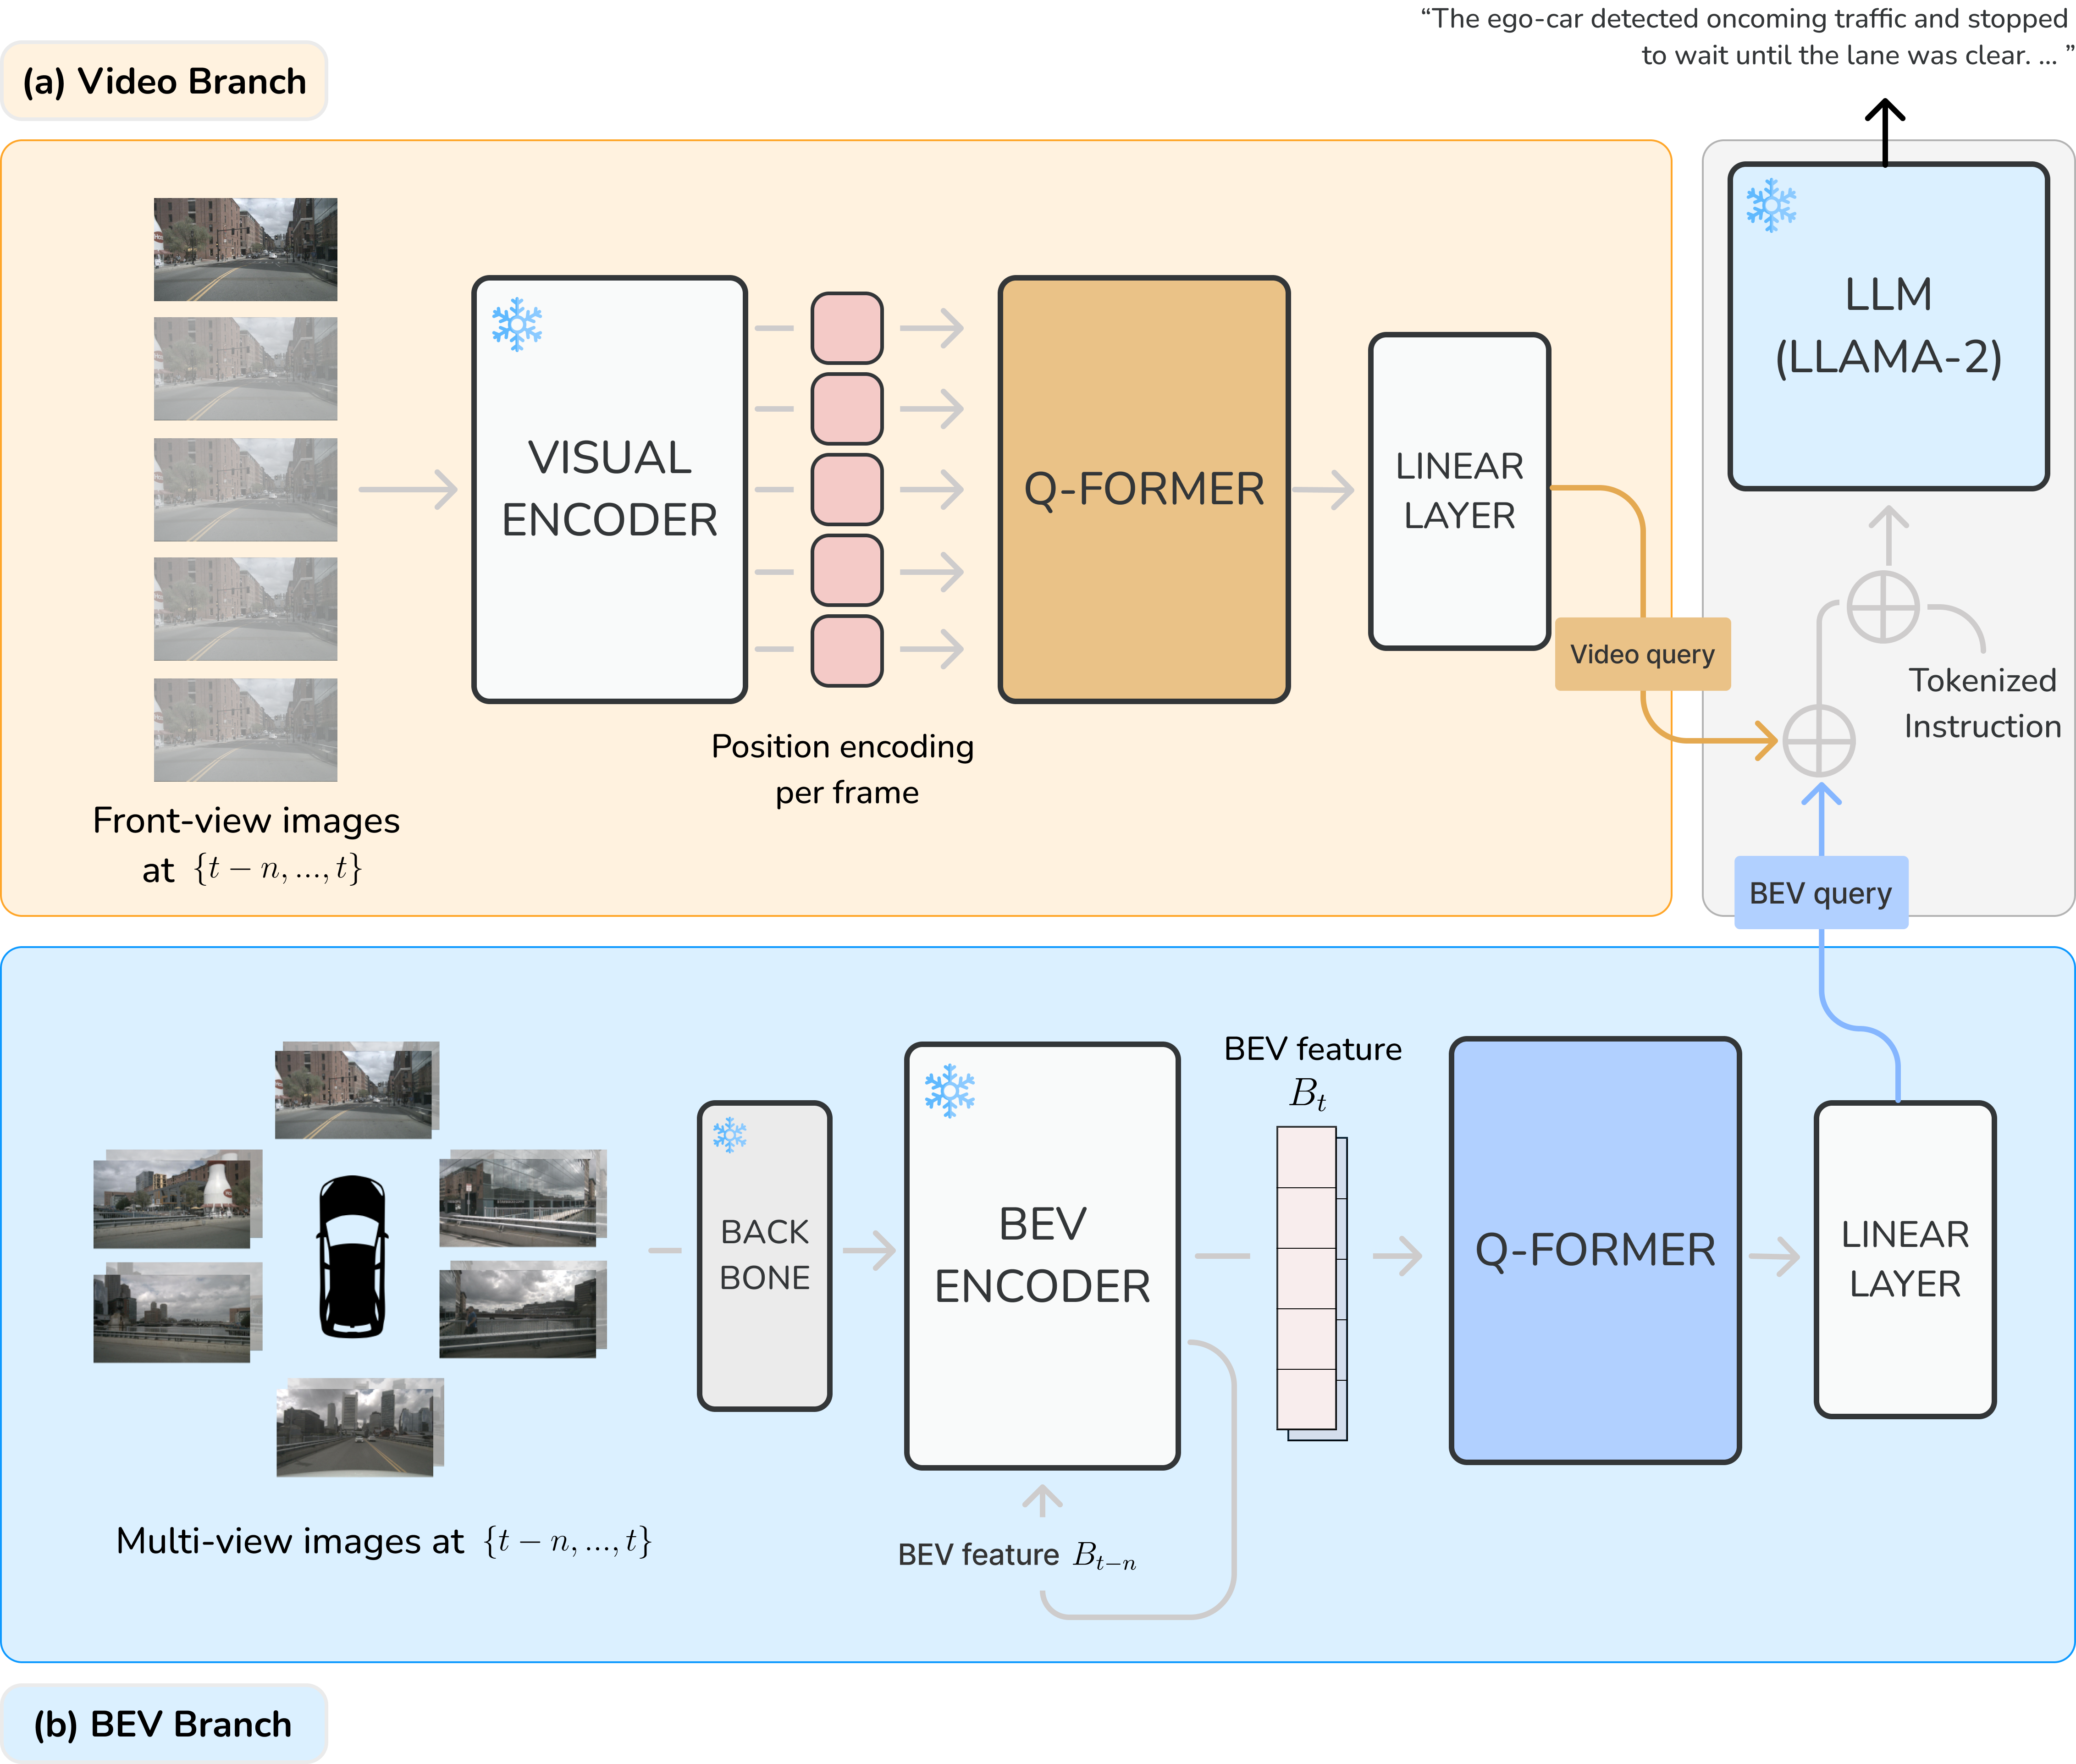Viewport: 2076px width, 1764px height.
Task: Click the snowflake icon in Backbone box
Action: (x=730, y=1135)
